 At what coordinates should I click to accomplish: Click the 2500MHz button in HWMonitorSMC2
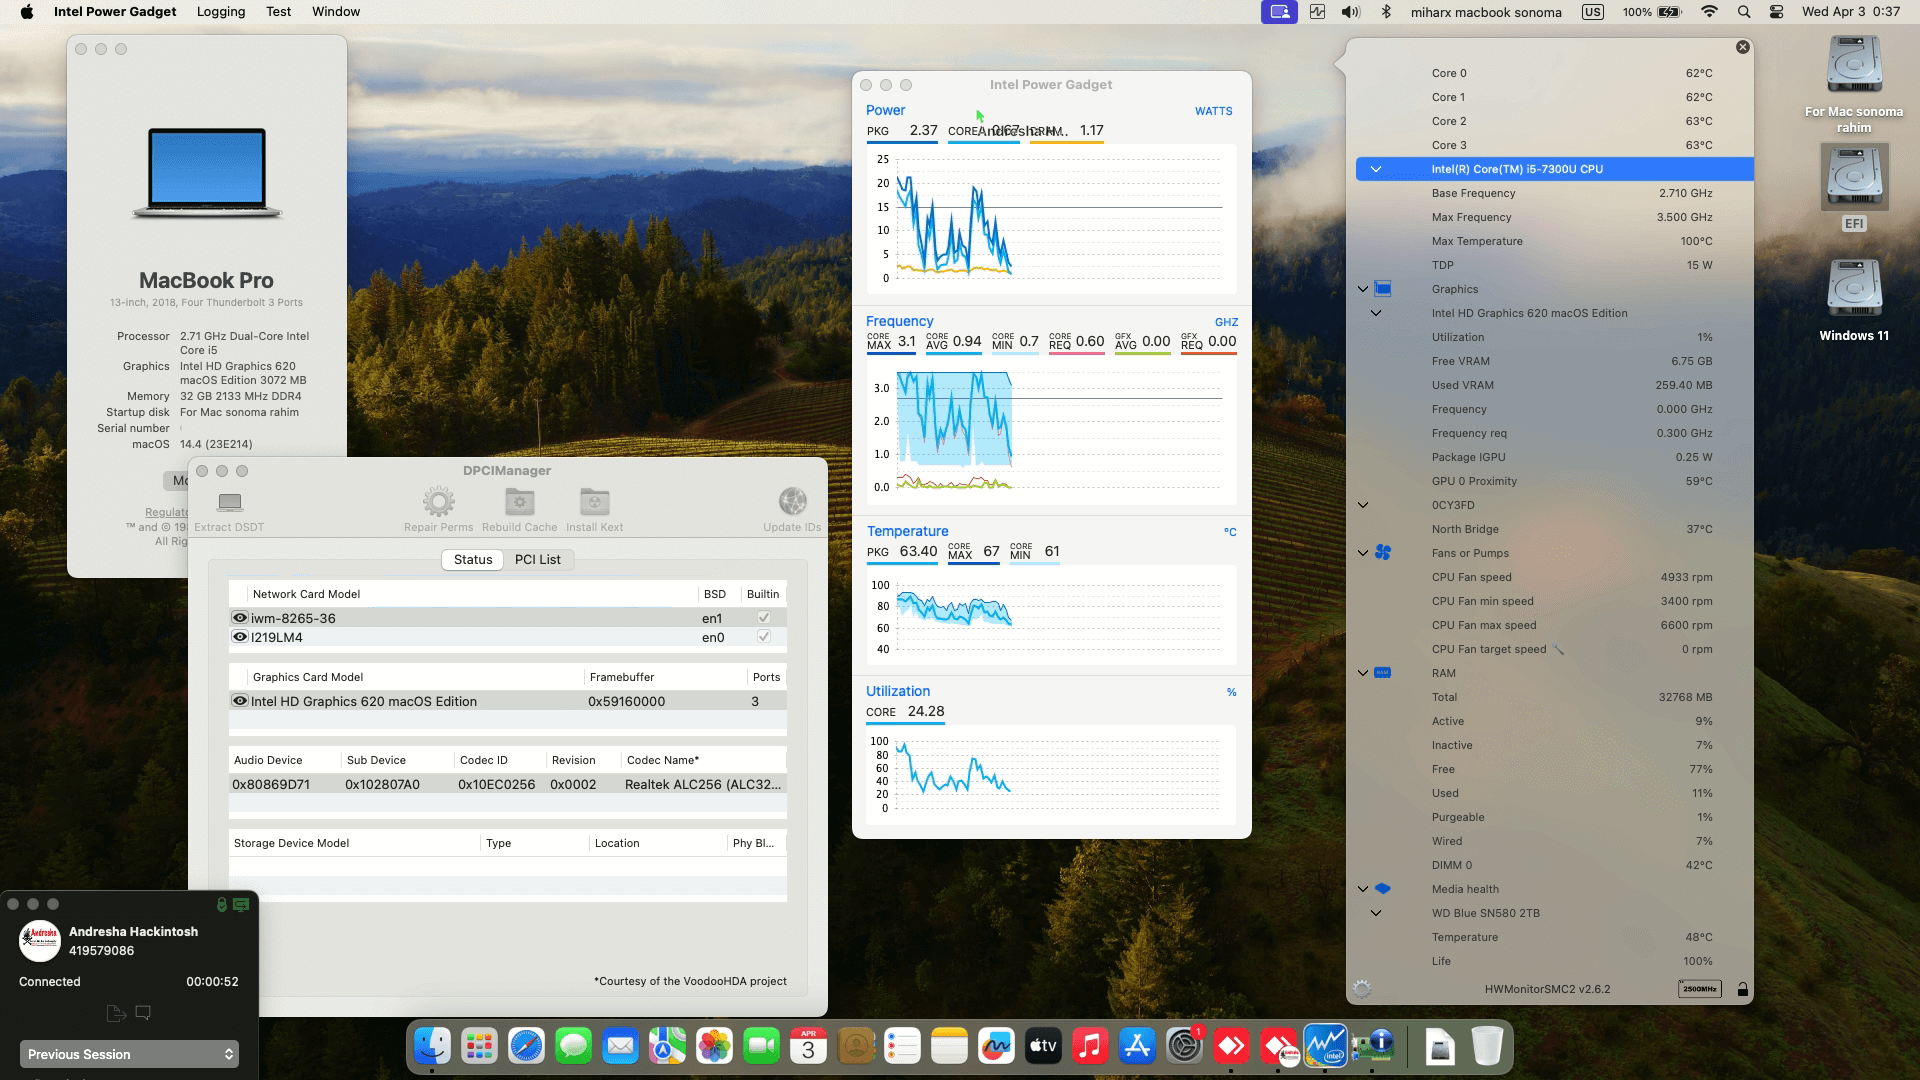point(1700,988)
